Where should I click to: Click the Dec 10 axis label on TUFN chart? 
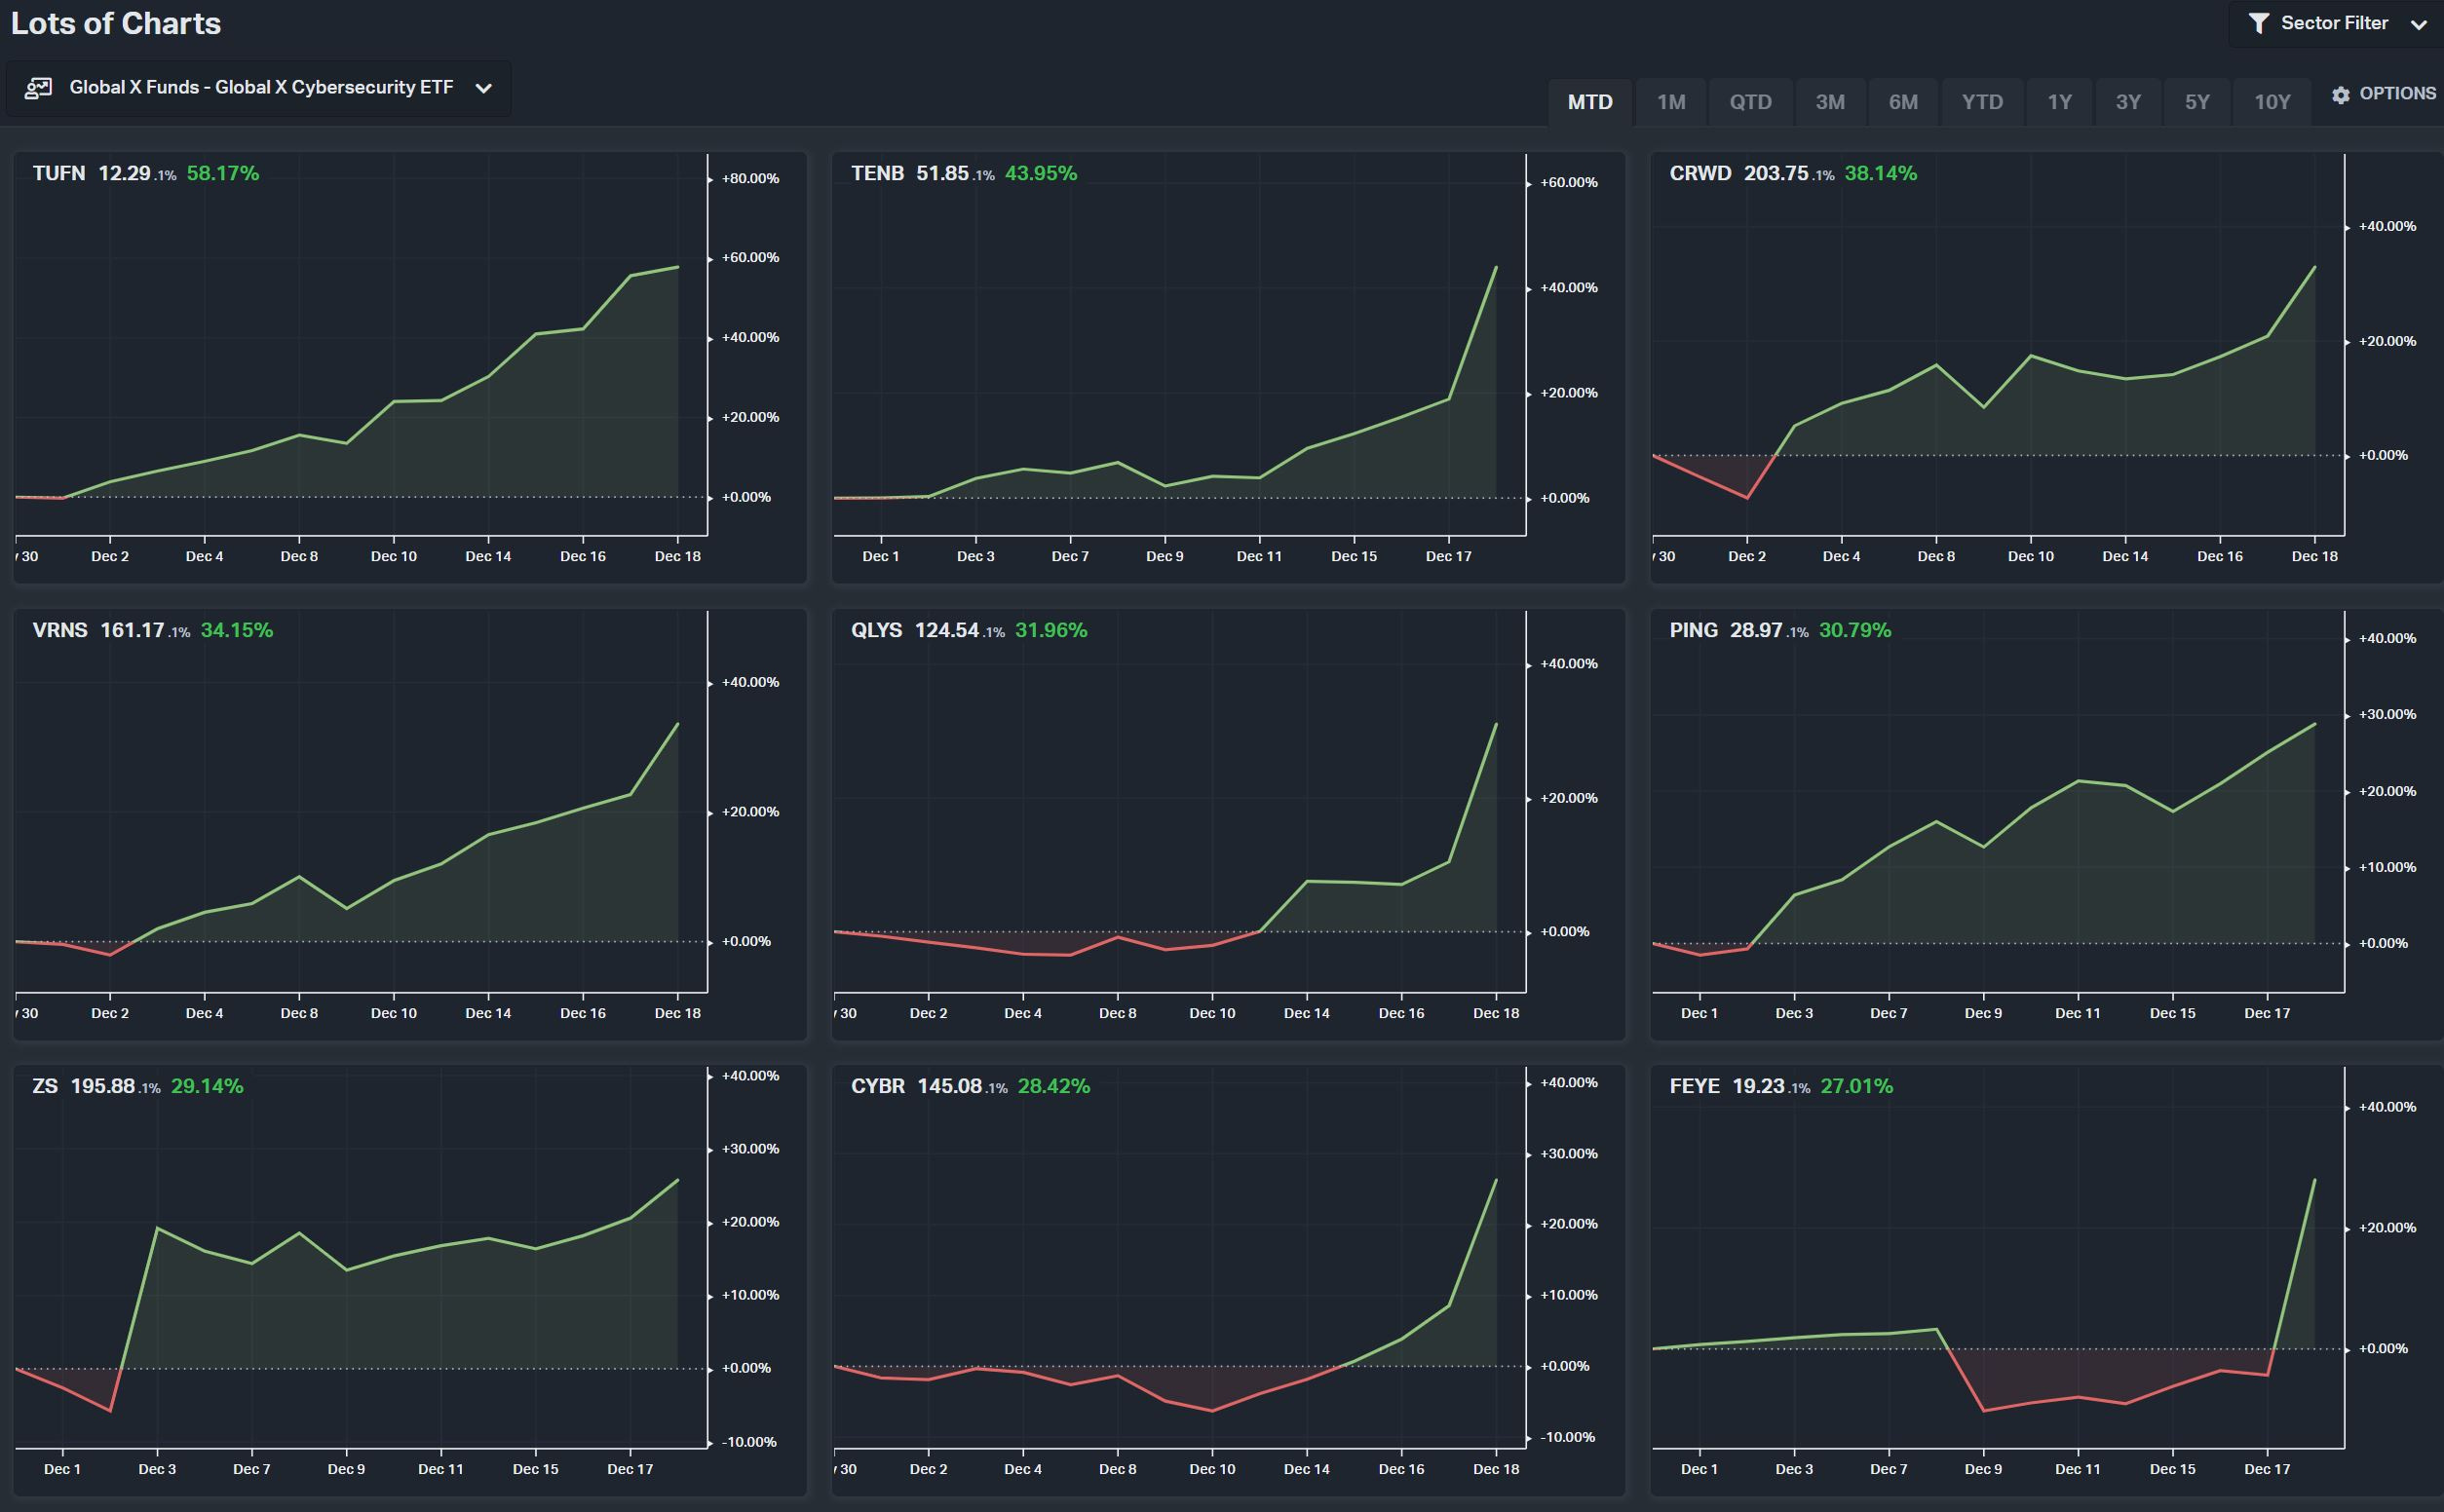pyautogui.click(x=393, y=556)
